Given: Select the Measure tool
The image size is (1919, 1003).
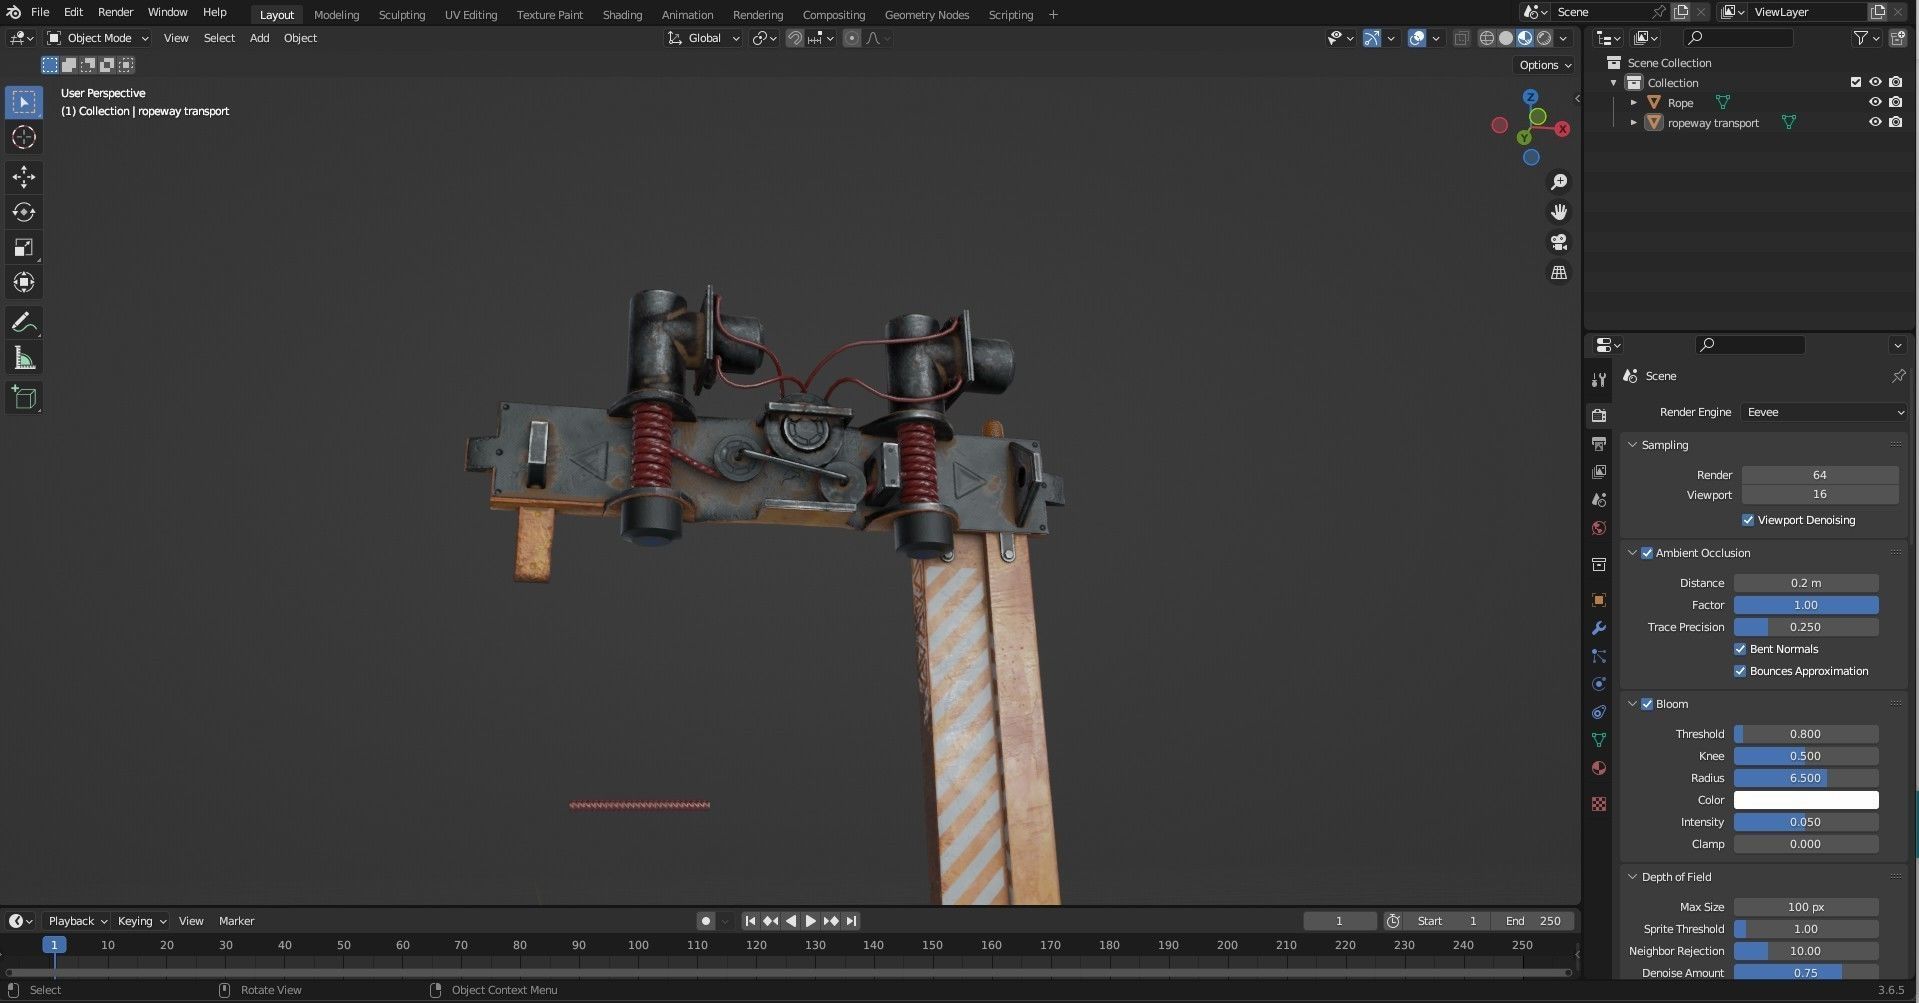Looking at the screenshot, I should tap(24, 358).
